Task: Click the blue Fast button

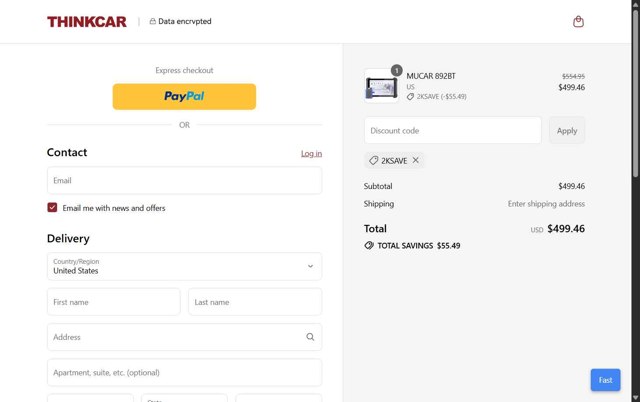Action: click(x=605, y=380)
